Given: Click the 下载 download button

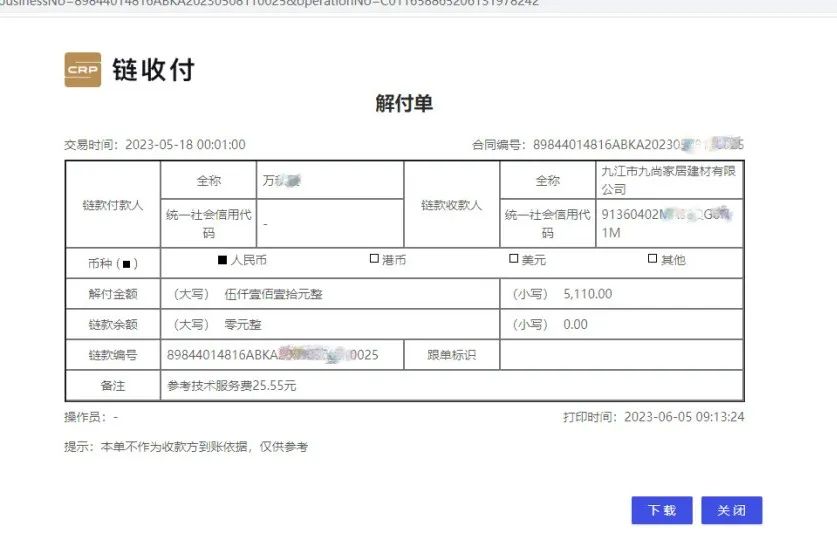Looking at the screenshot, I should coord(662,510).
